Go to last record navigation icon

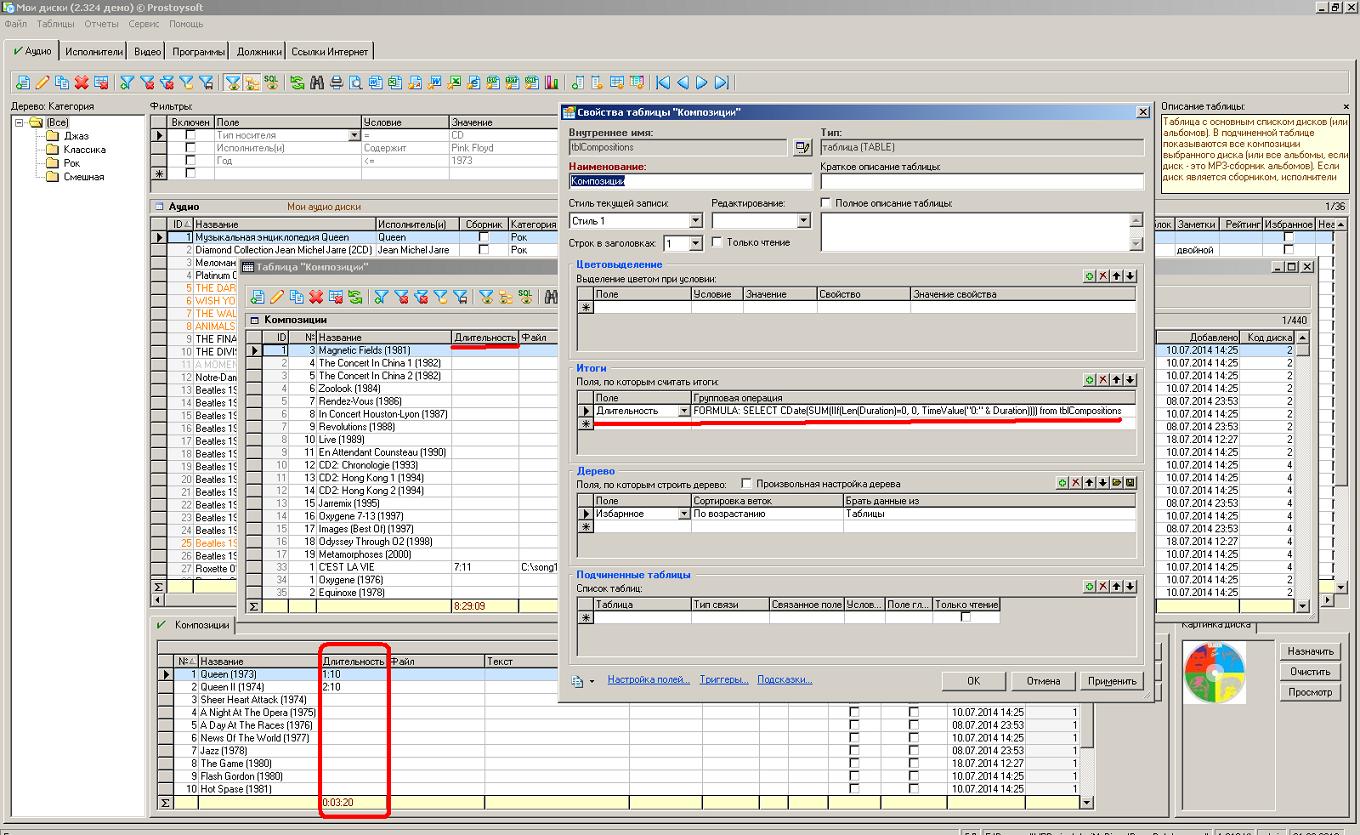721,82
